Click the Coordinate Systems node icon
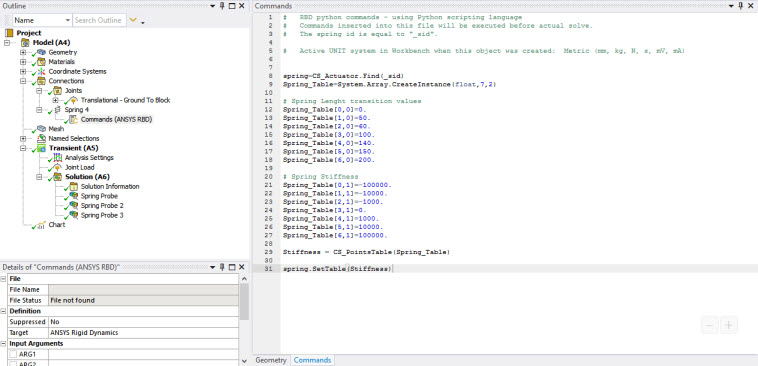Viewport: 758px width, 366px height. point(42,72)
